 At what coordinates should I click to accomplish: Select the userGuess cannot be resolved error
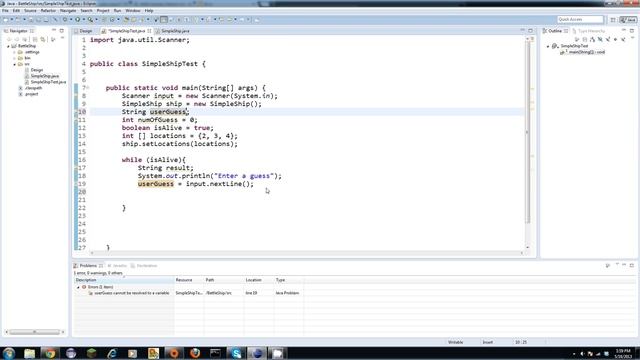point(131,293)
